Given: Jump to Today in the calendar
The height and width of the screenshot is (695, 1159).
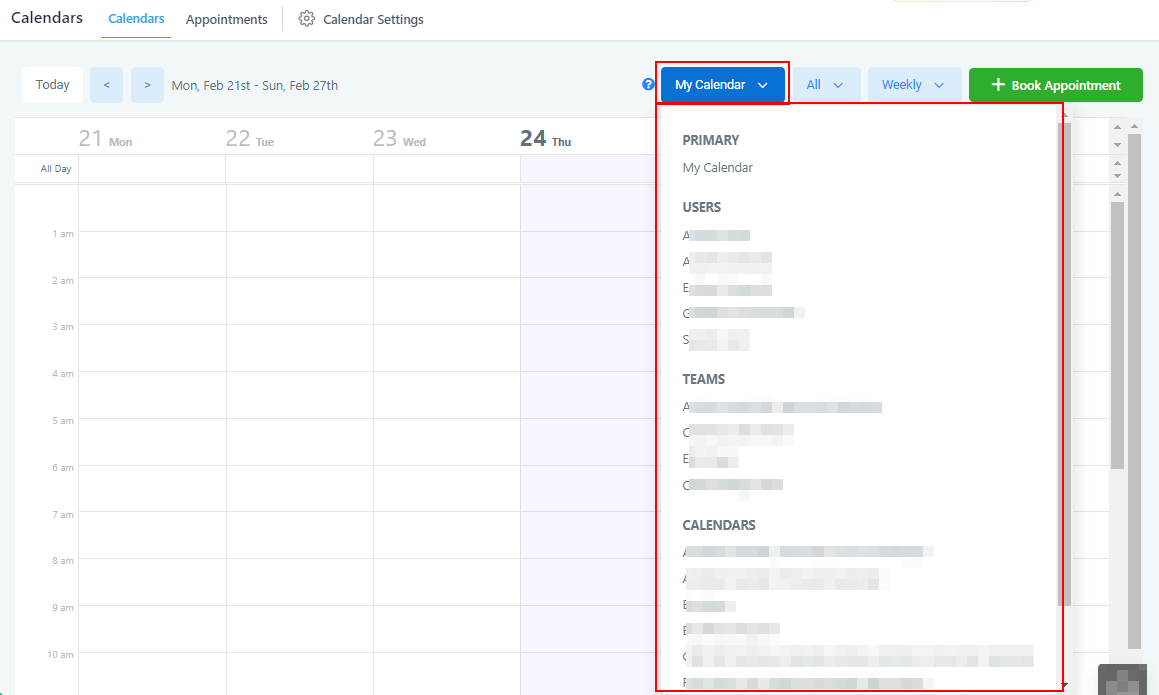Looking at the screenshot, I should click(x=53, y=85).
